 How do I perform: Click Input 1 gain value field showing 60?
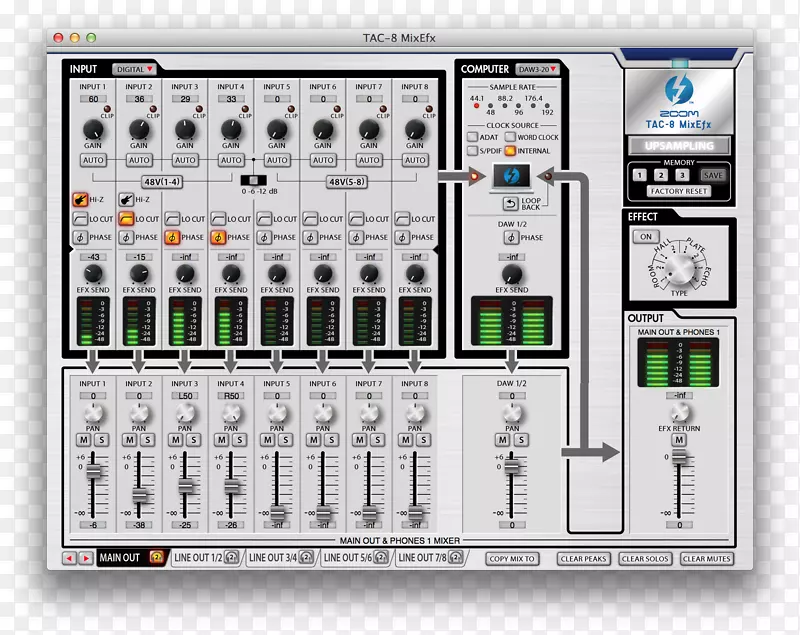click(93, 99)
